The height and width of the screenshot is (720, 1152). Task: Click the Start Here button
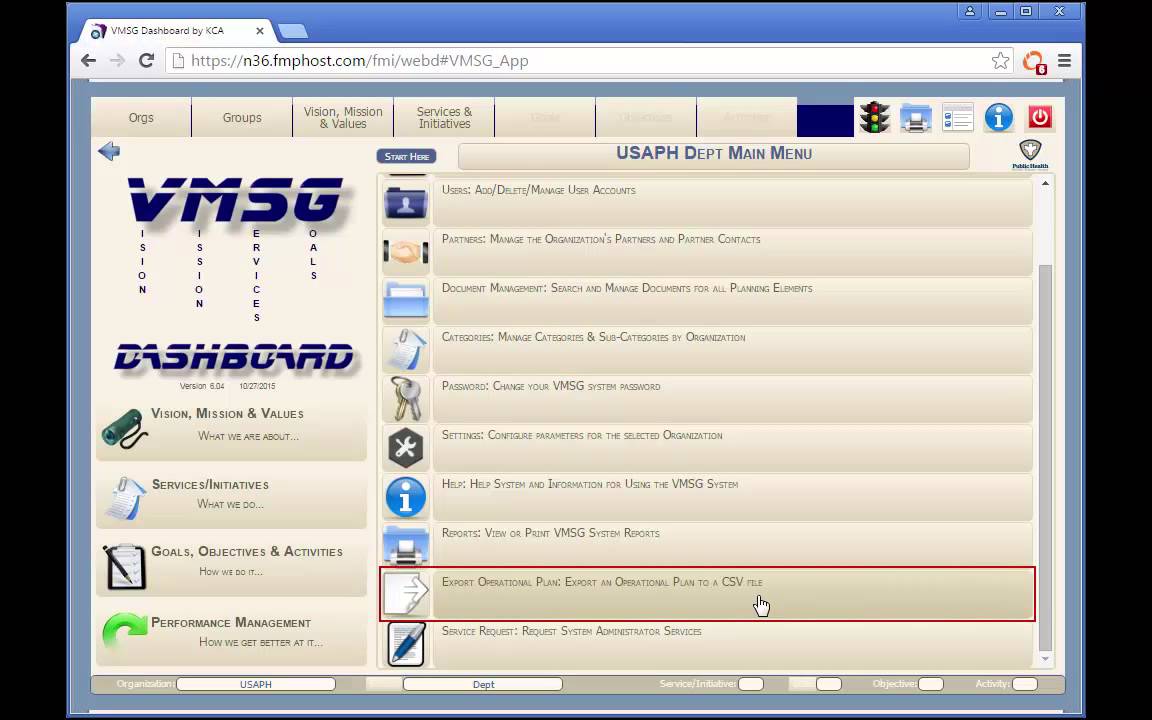(x=406, y=156)
